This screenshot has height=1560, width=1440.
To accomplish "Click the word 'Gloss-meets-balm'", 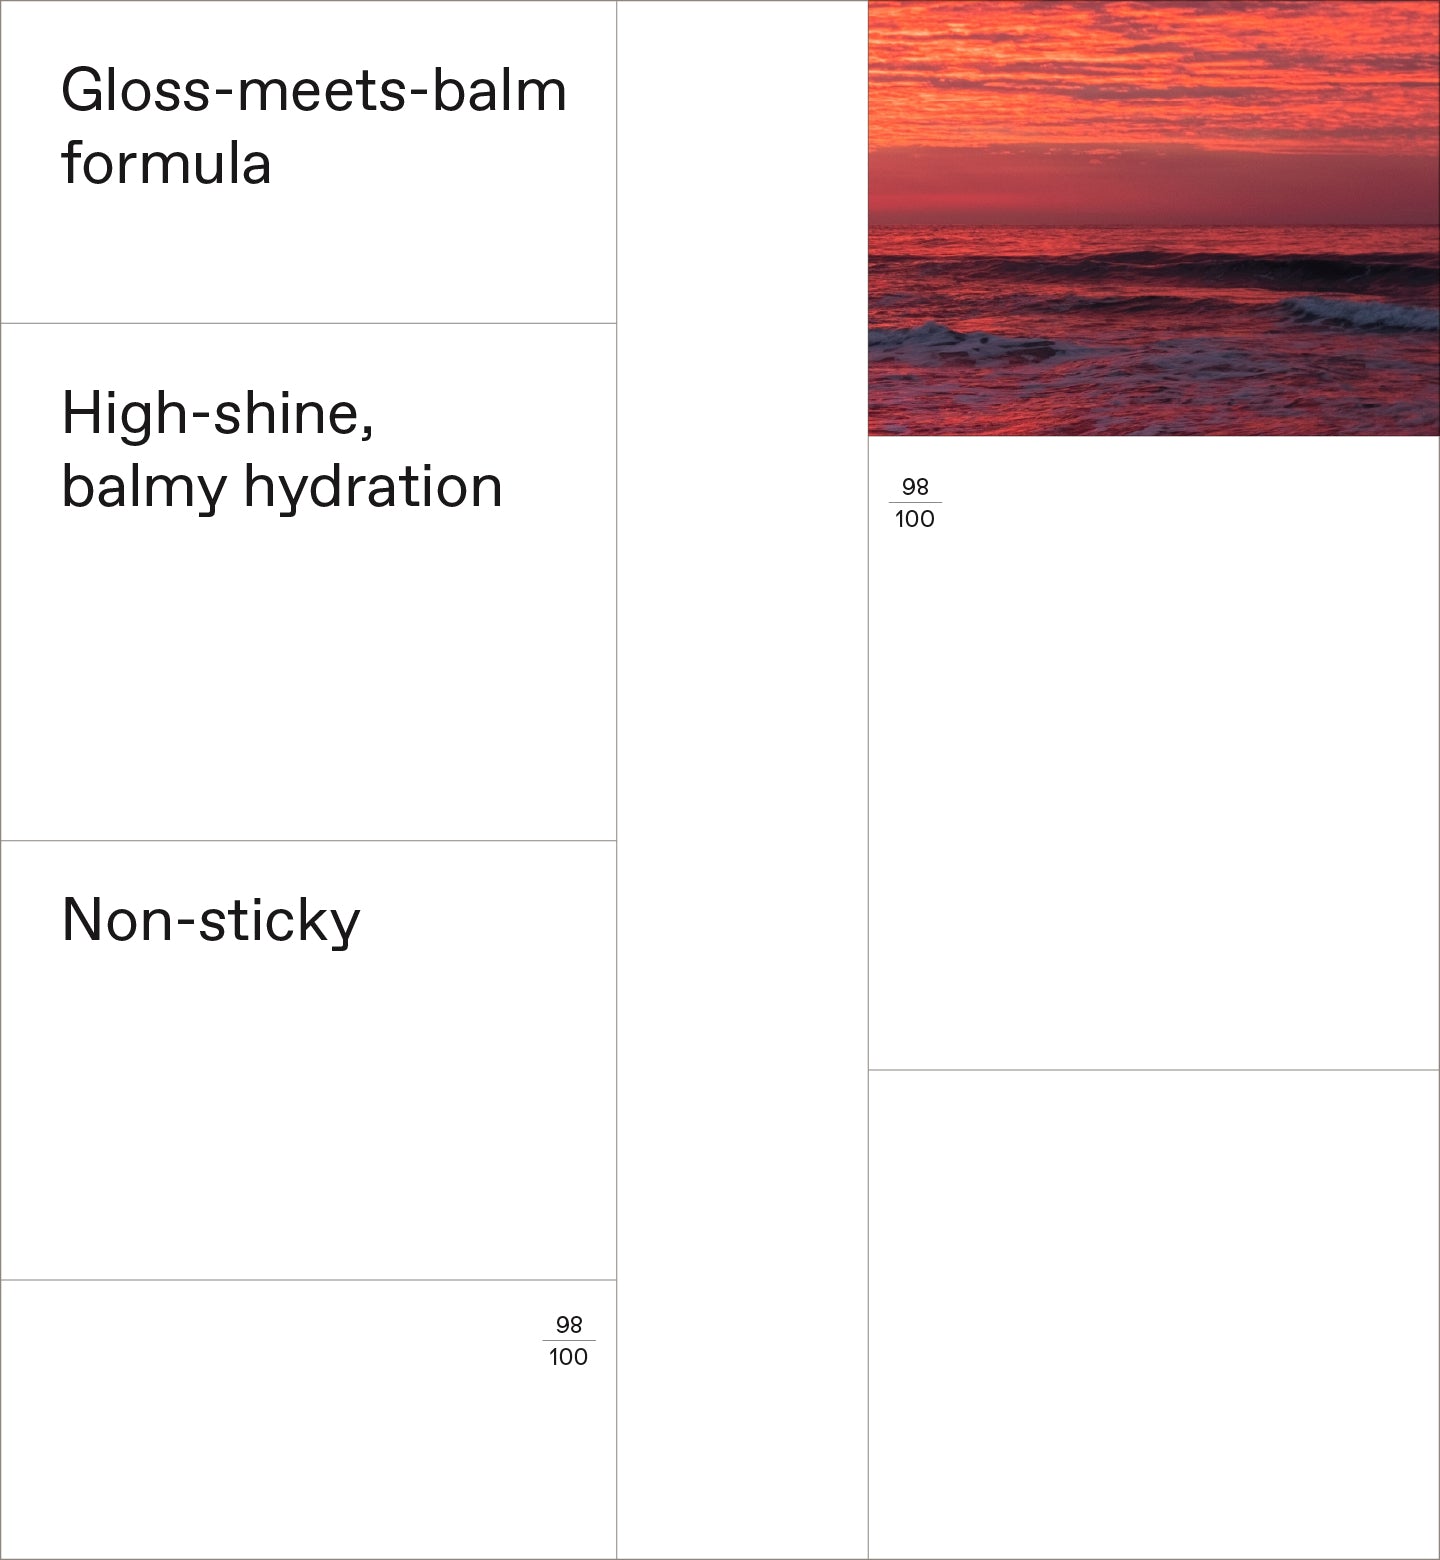I will (x=313, y=91).
